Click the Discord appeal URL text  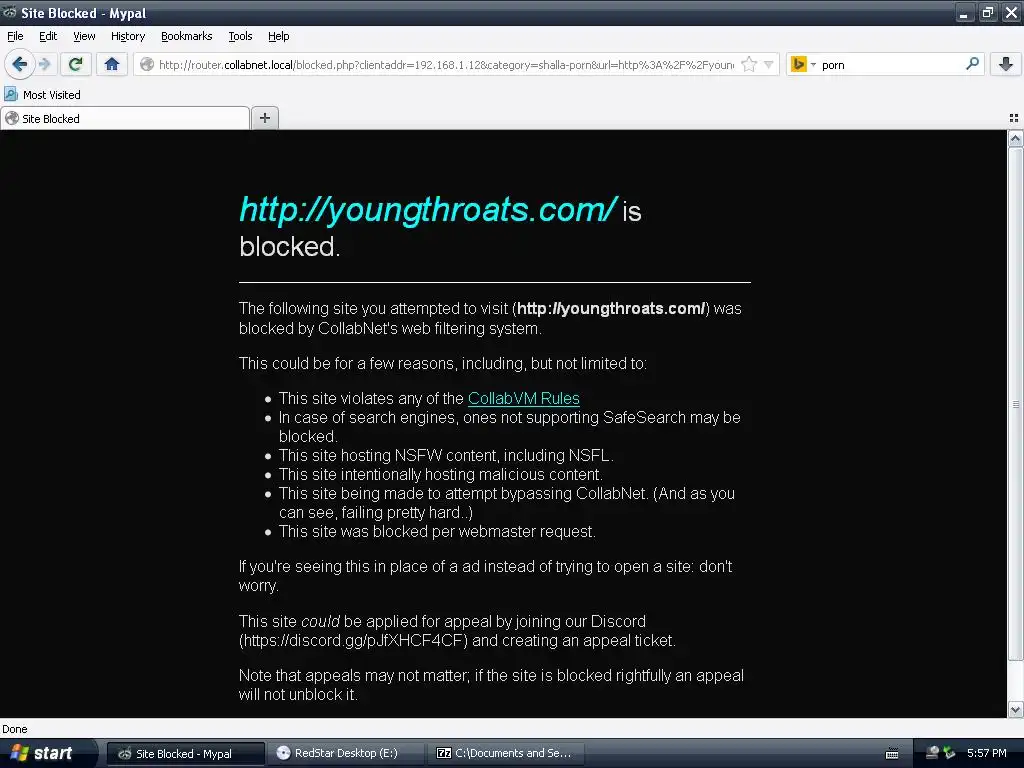(353, 640)
